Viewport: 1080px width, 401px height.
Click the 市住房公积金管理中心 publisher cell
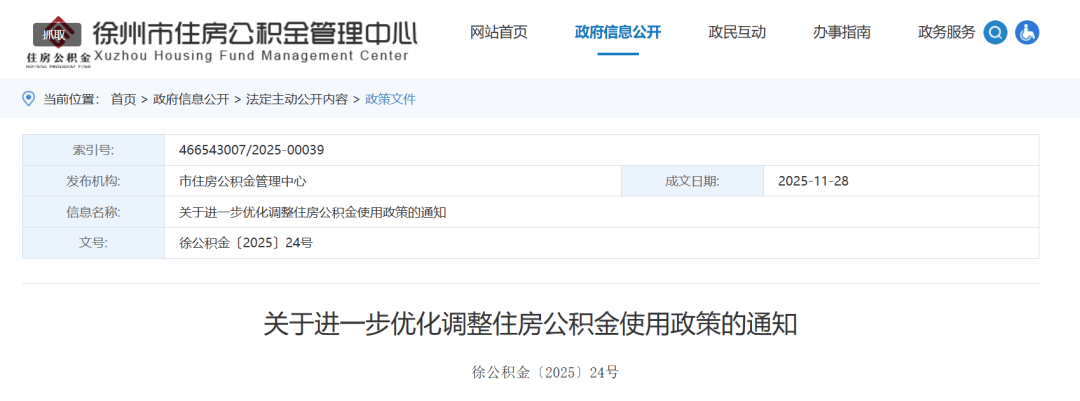point(242,181)
